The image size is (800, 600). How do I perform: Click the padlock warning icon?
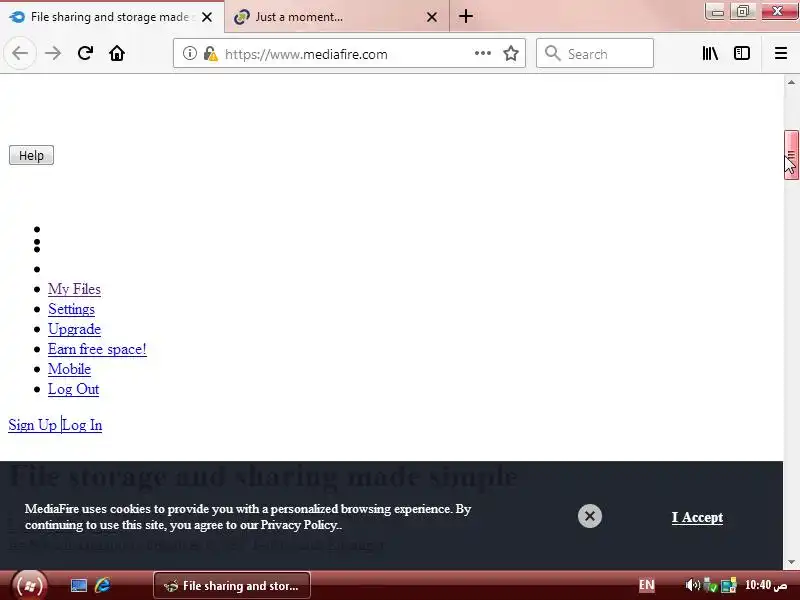click(x=210, y=53)
